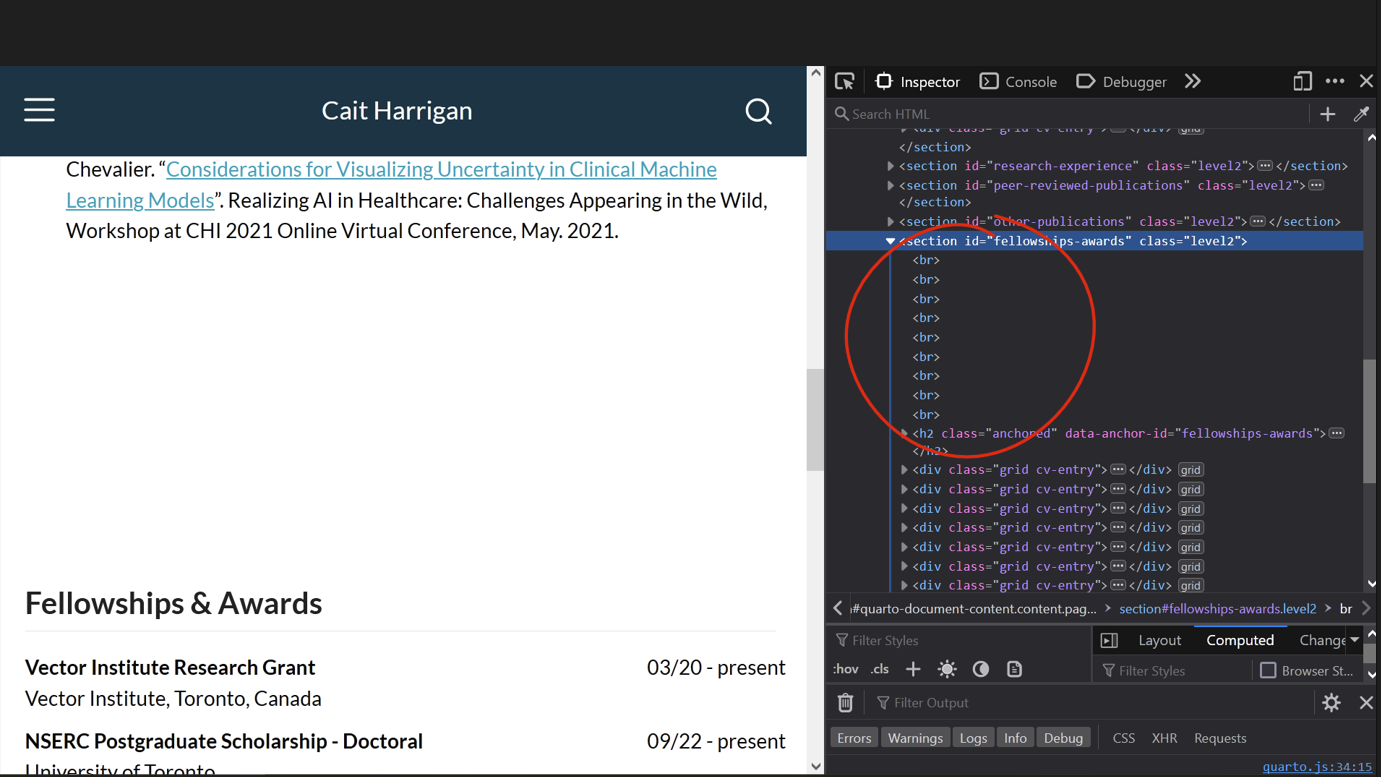The image size is (1381, 777).
Task: Toggle the Errors console filter
Action: click(854, 738)
